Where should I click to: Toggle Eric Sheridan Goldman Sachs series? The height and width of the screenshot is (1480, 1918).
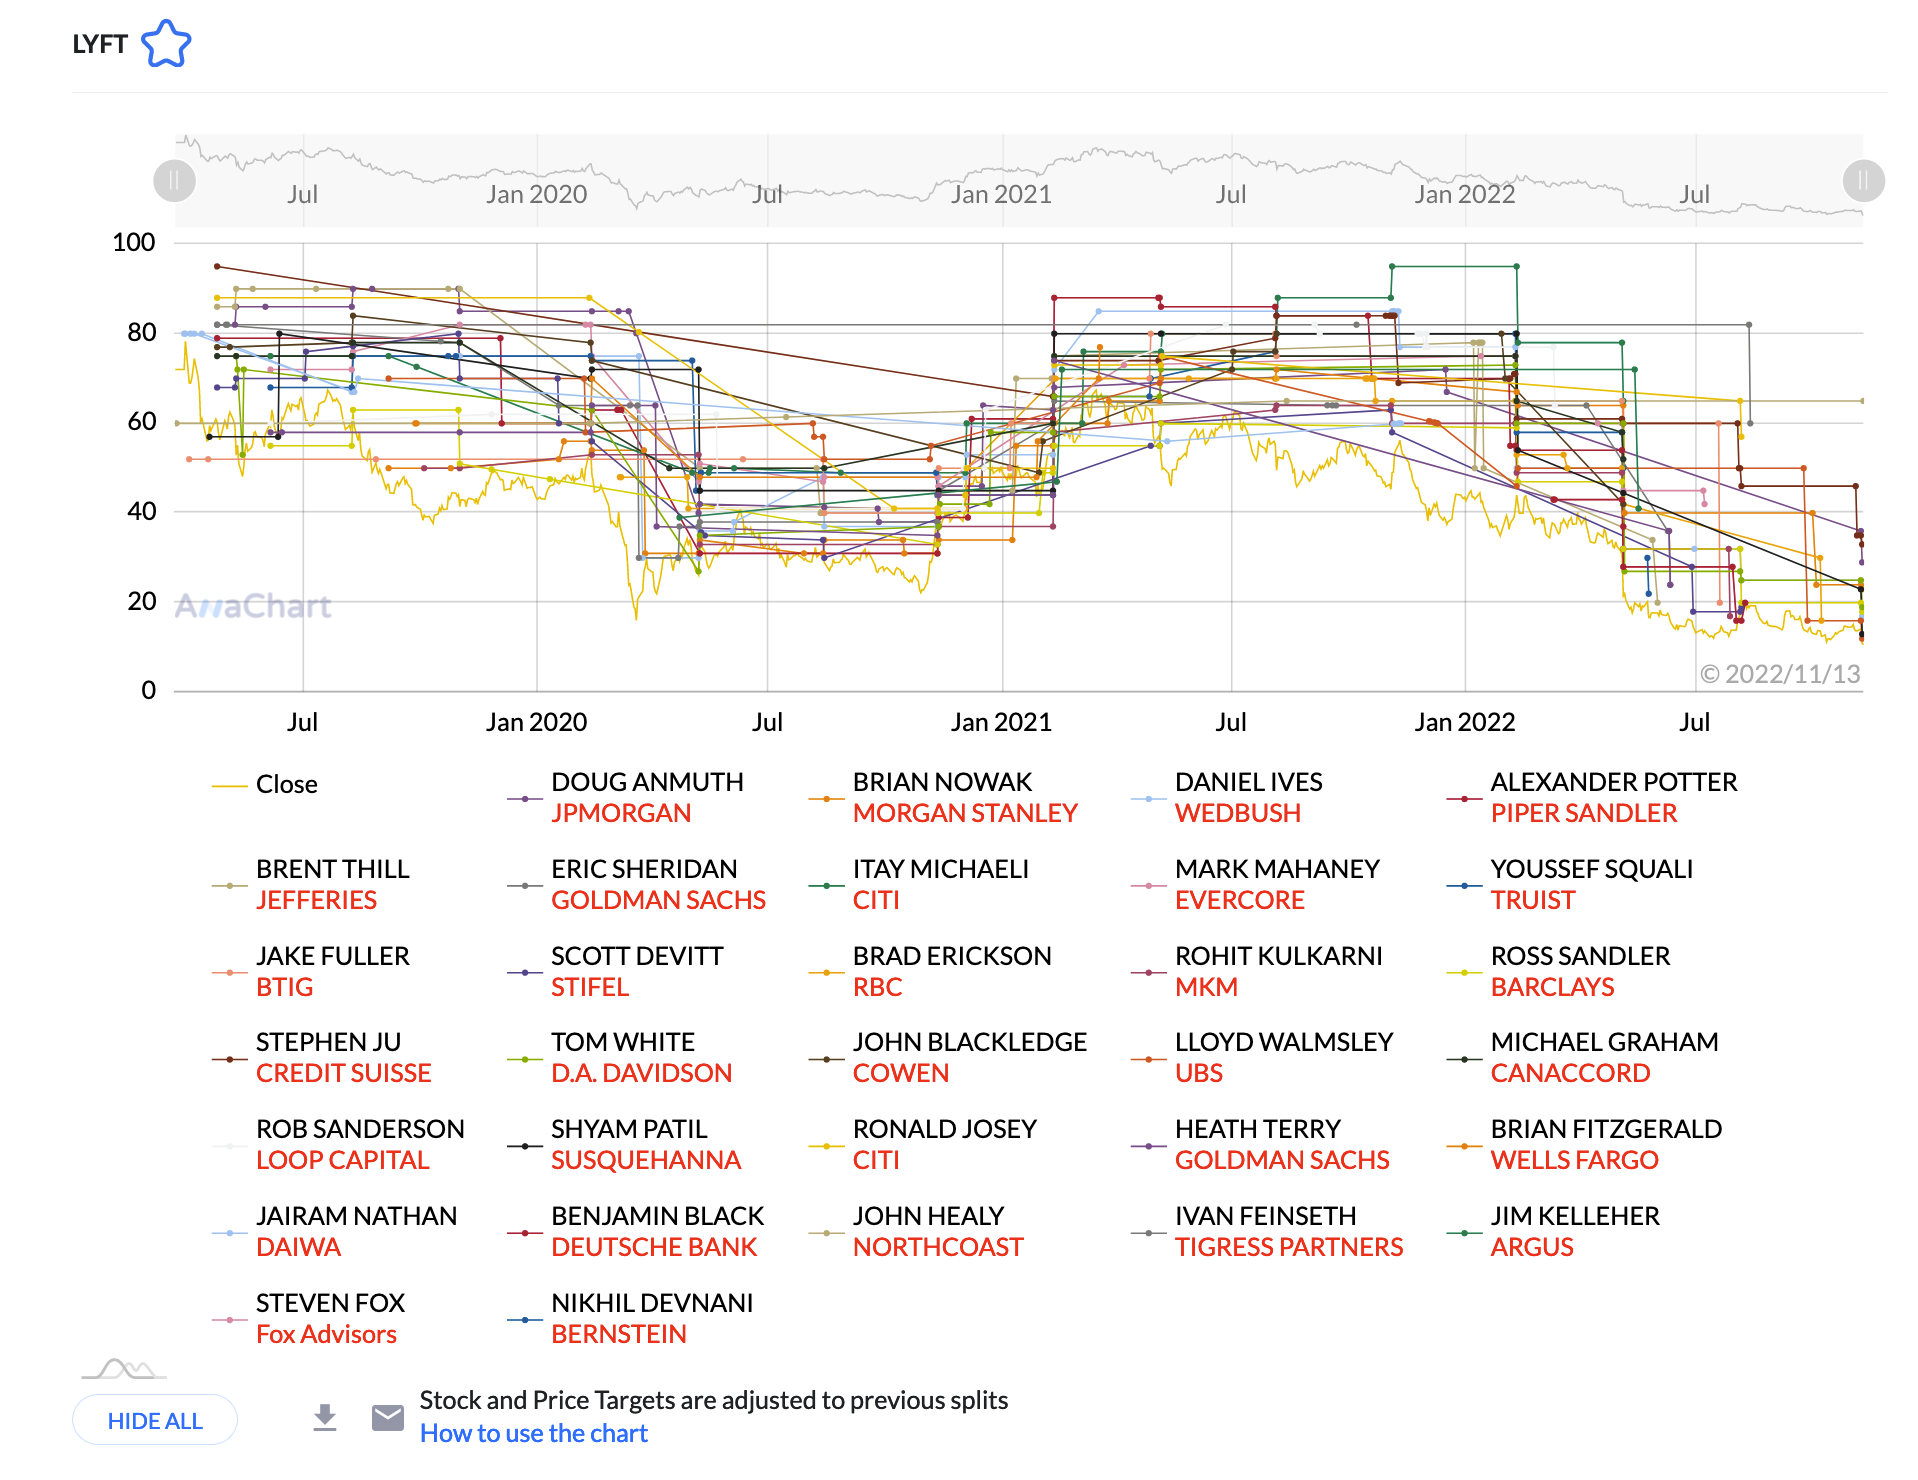point(637,884)
